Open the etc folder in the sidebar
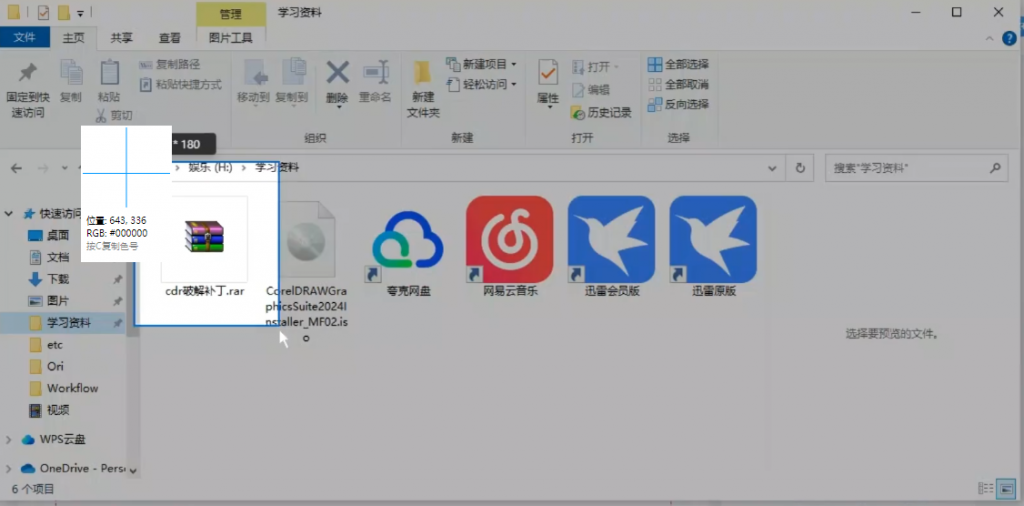Screen dimensions: 1024x506 point(47,345)
